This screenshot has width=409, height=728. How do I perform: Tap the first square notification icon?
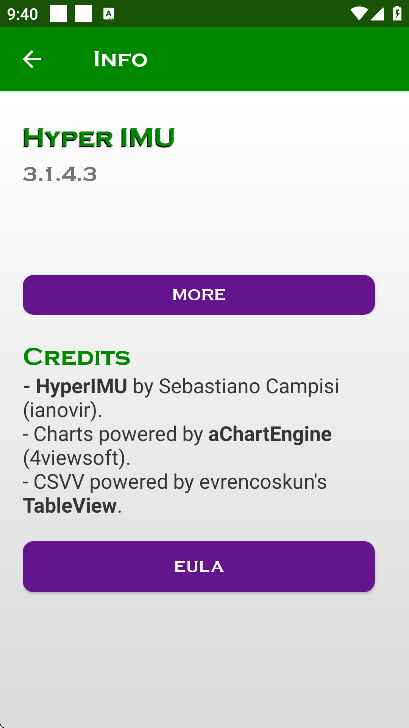pos(58,14)
